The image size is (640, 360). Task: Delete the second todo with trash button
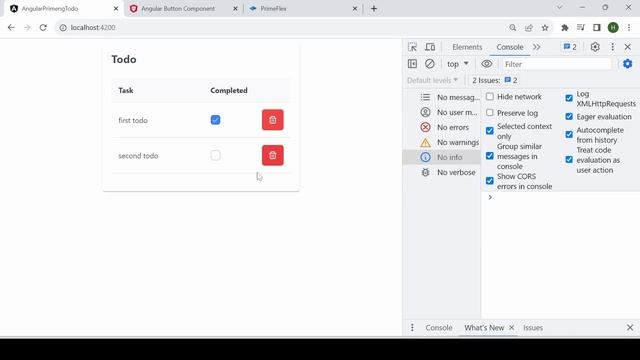click(273, 156)
